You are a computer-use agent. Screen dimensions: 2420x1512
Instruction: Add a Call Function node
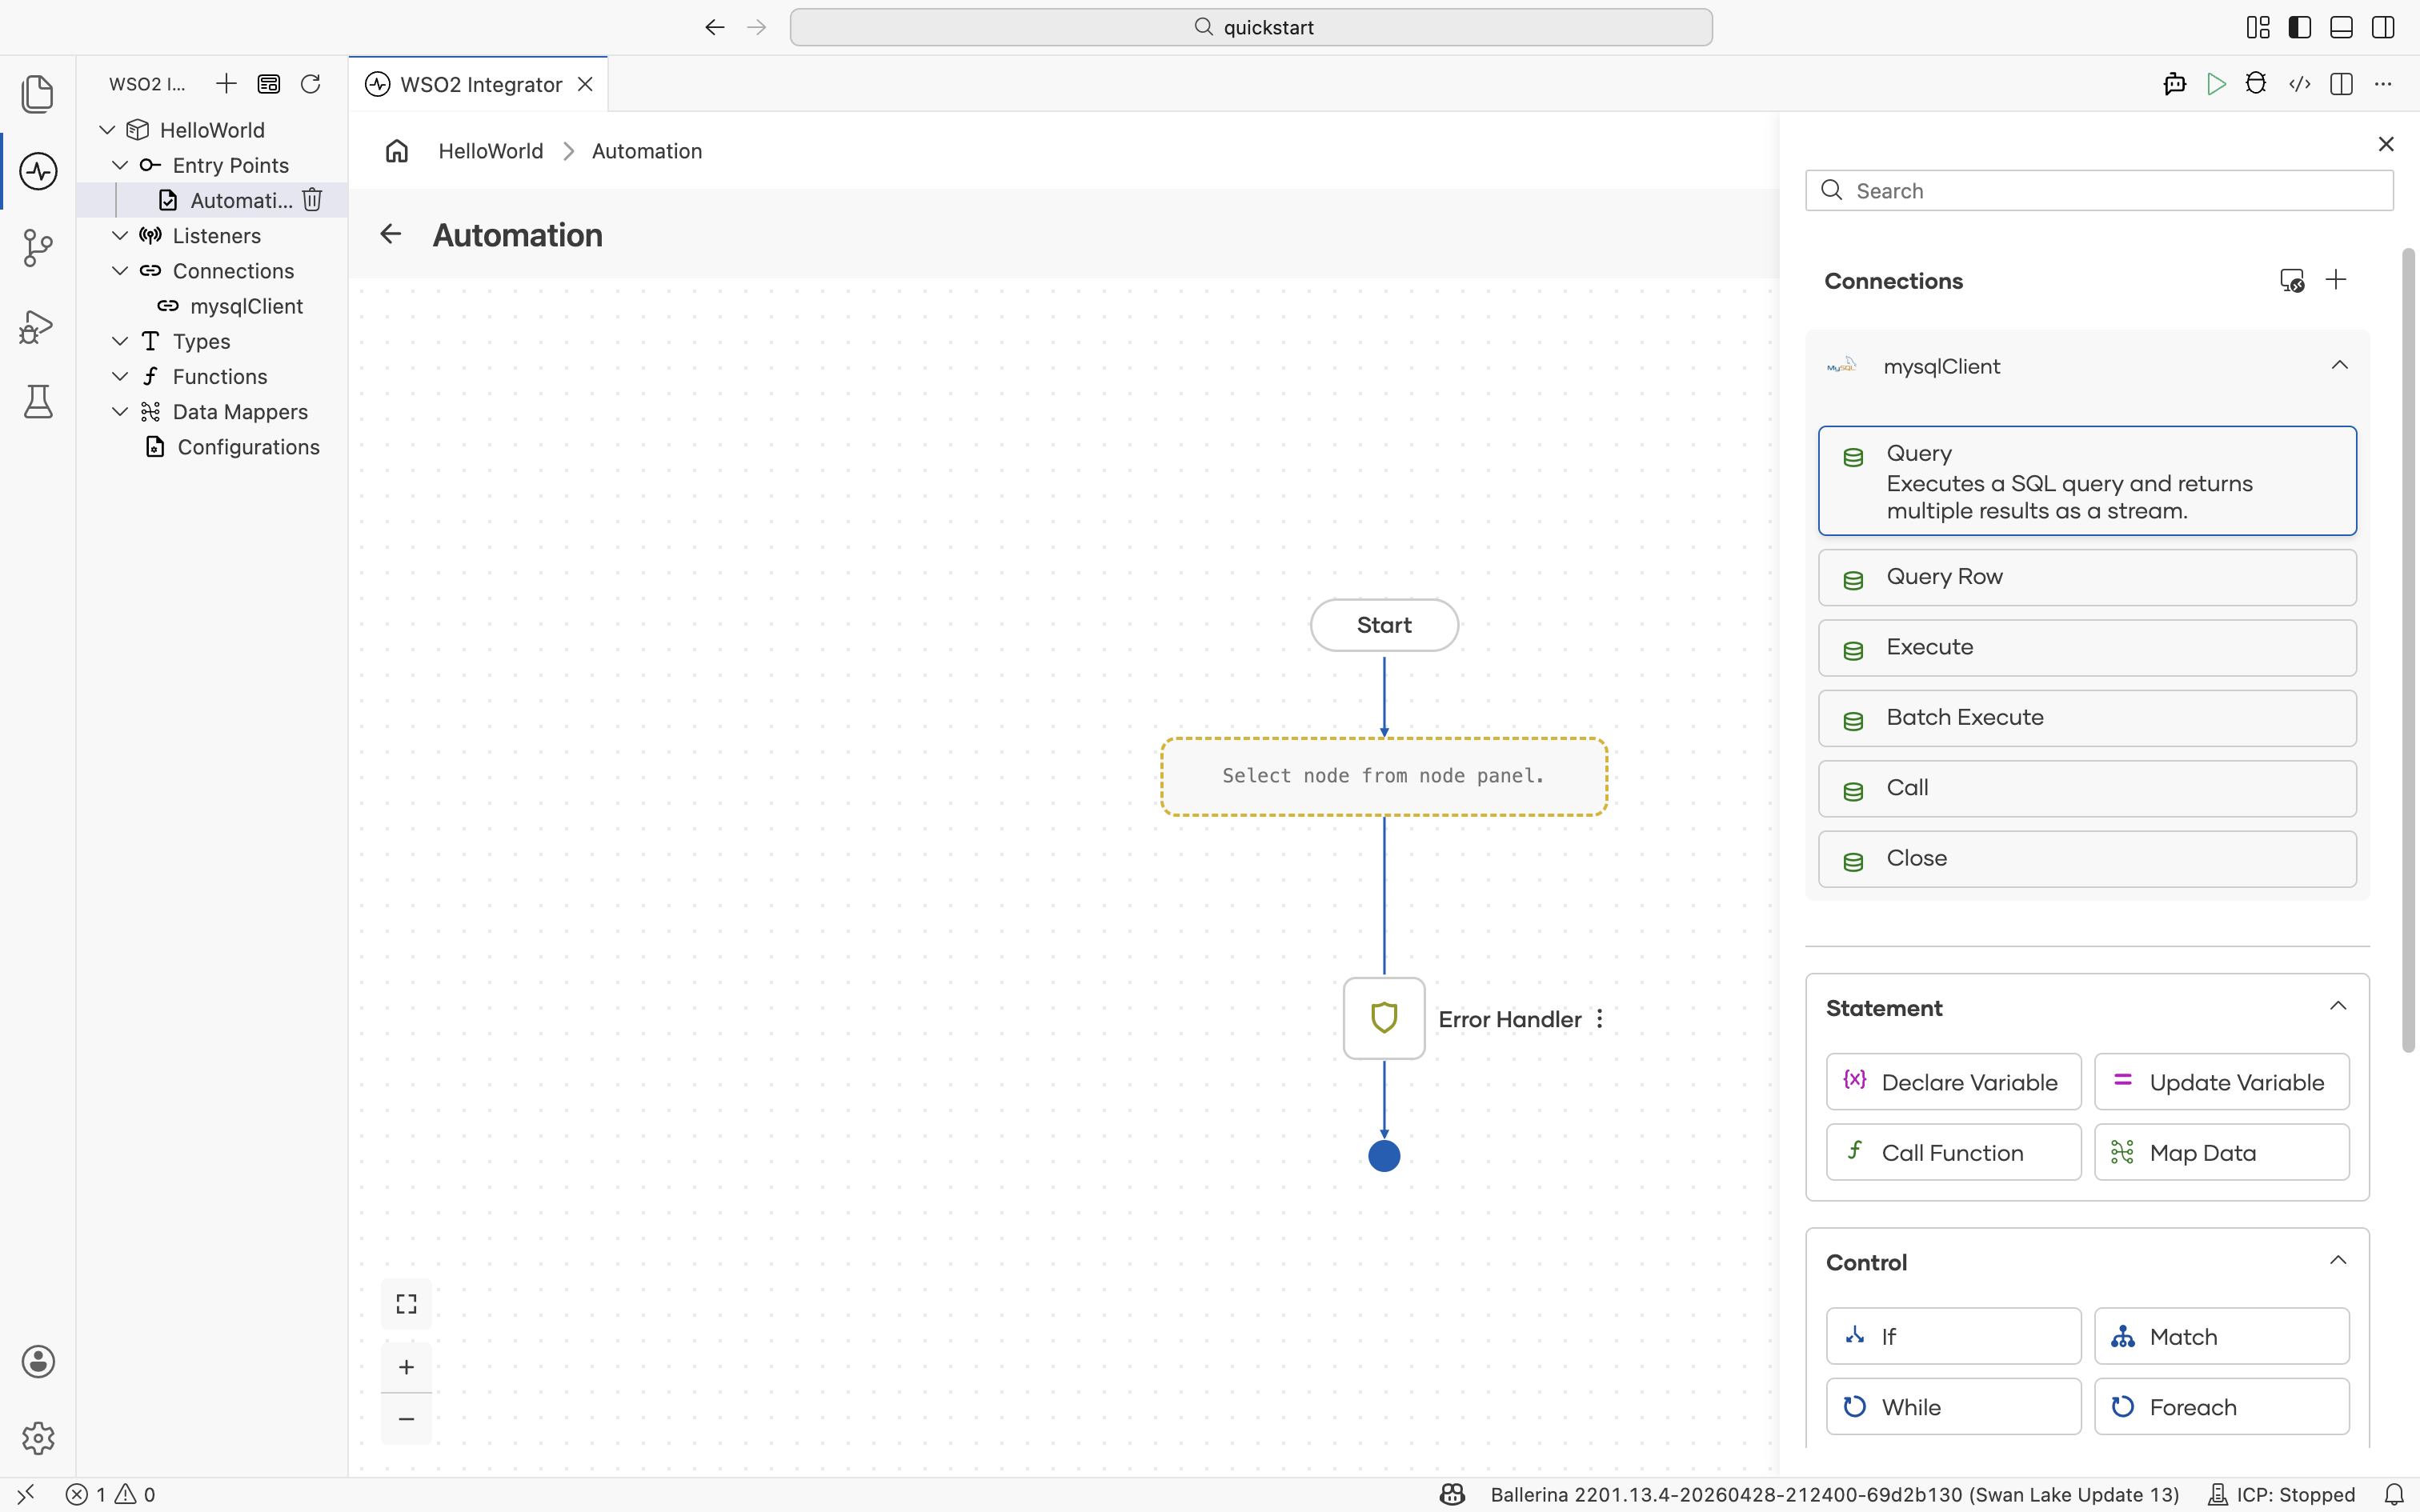point(1953,1152)
